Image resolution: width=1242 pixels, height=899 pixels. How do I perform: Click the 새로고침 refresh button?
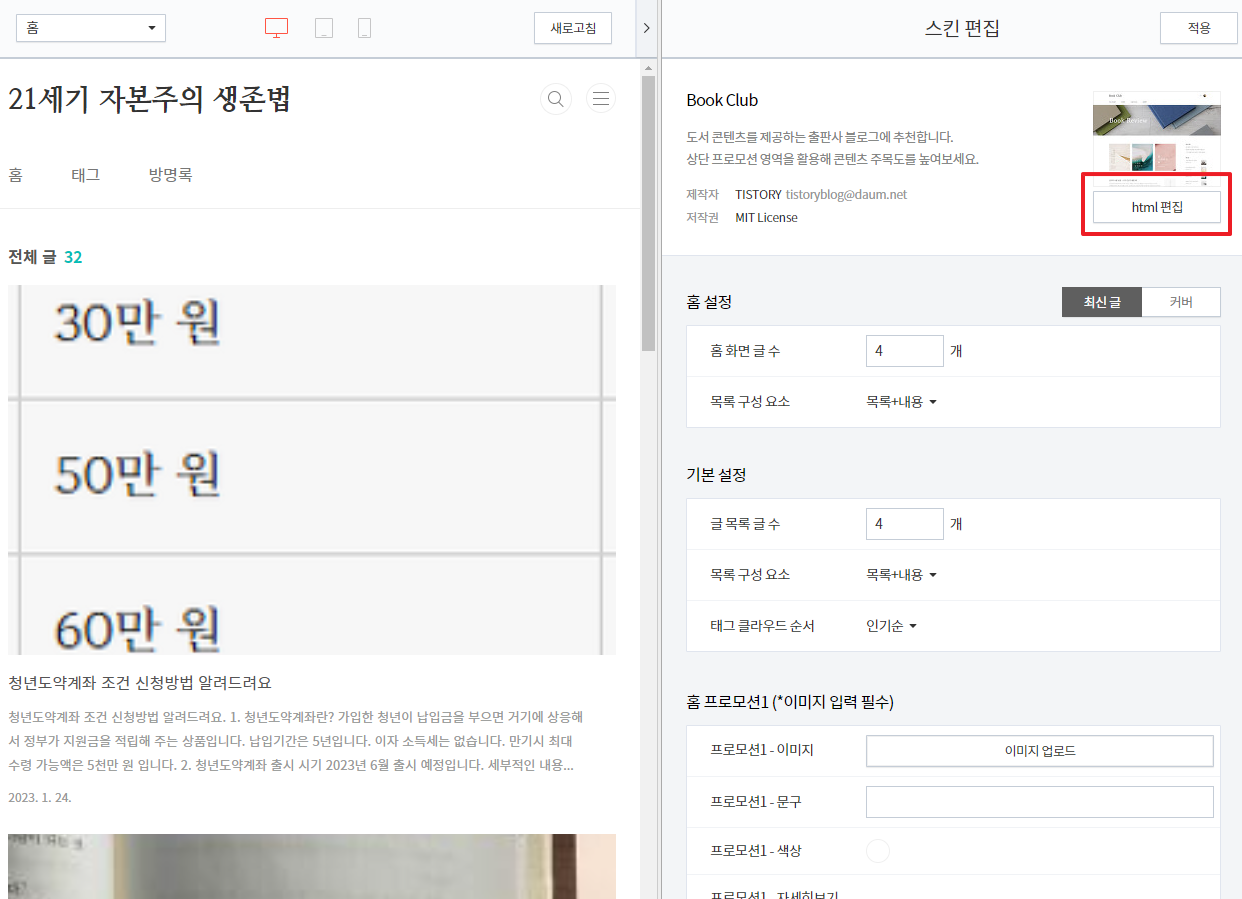pos(573,28)
